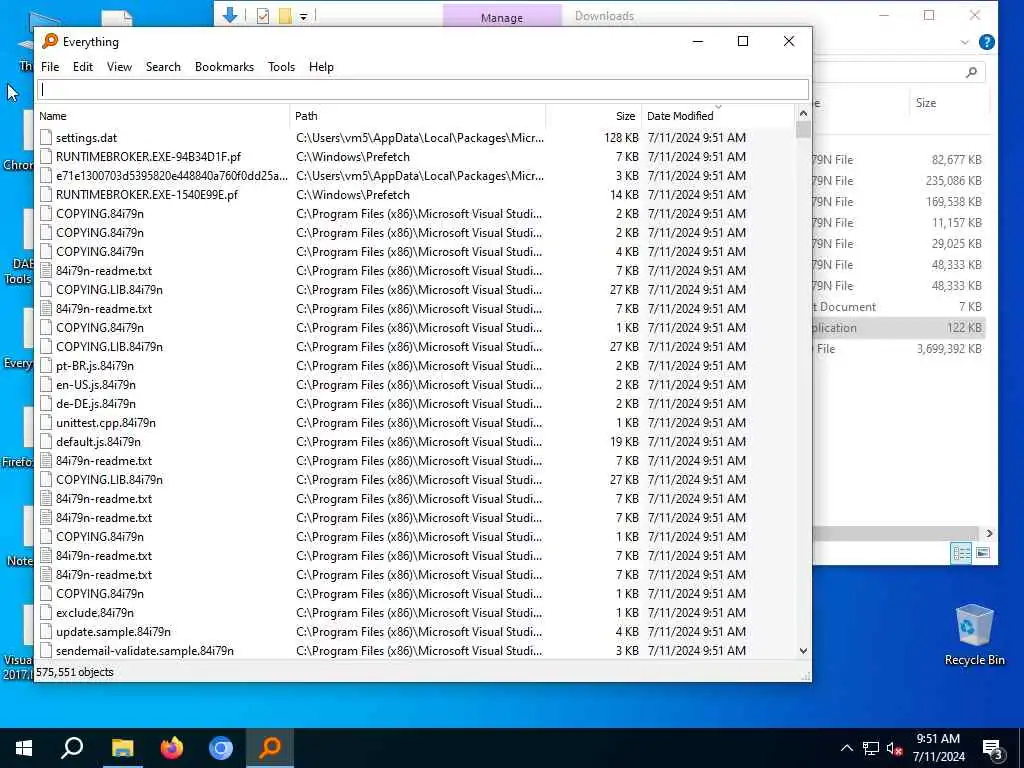This screenshot has height=768, width=1024.
Task: Sort results by Path column header
Action: [418, 116]
